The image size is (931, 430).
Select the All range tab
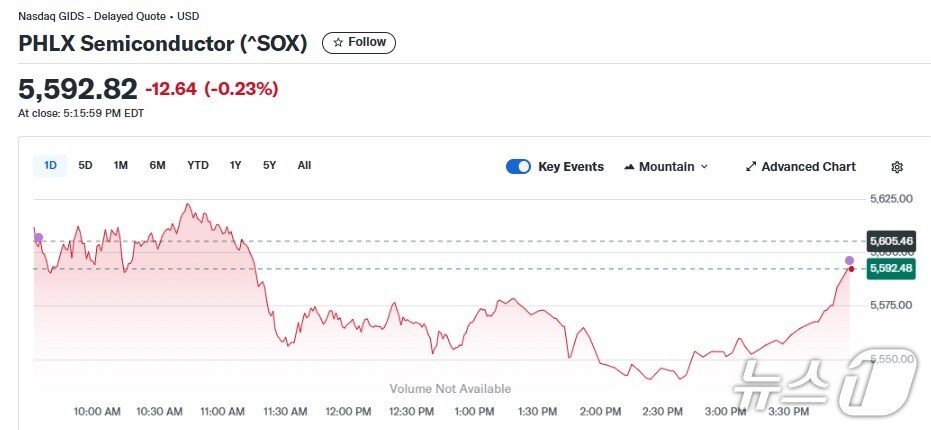tap(304, 165)
